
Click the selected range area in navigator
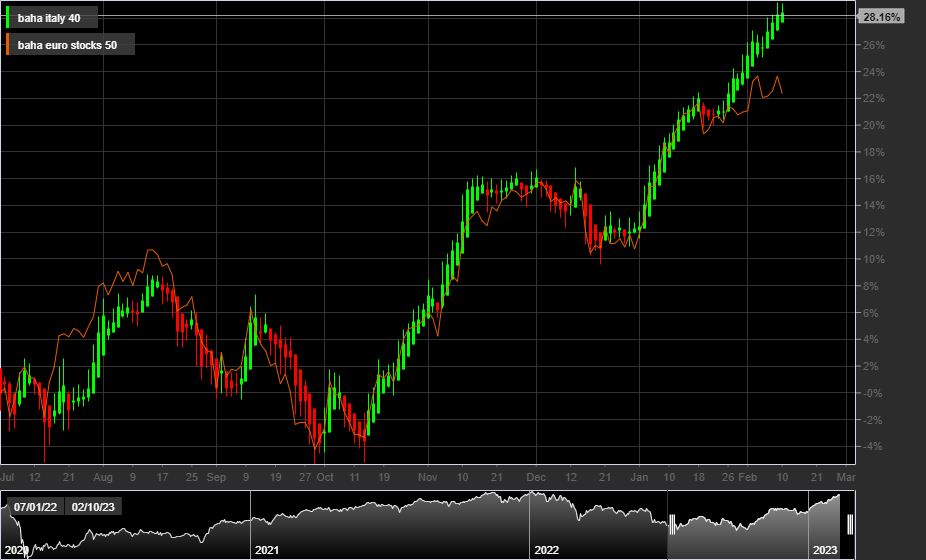pyautogui.click(x=761, y=525)
